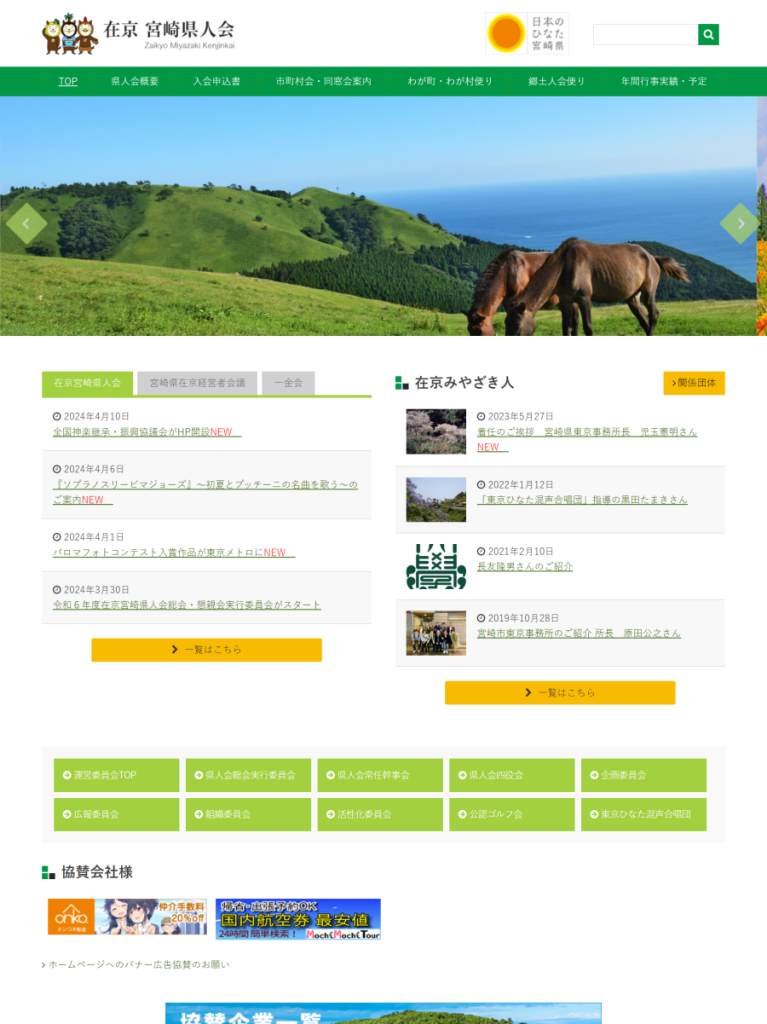The image size is (767, 1024).
Task: Open the 運営委員会TOP green button
Action: pyautogui.click(x=116, y=775)
